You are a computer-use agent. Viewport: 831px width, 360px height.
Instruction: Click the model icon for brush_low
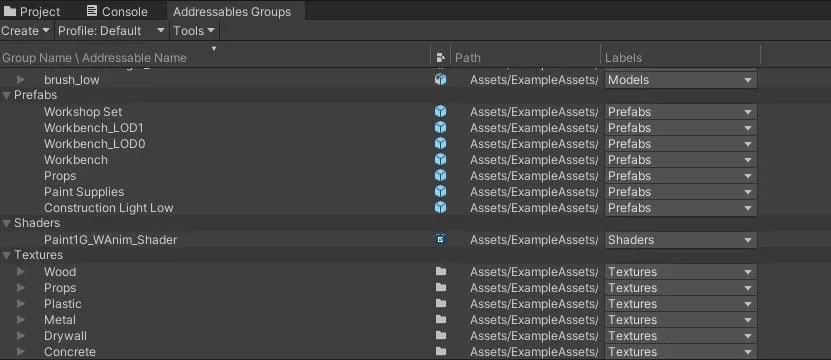(x=440, y=80)
